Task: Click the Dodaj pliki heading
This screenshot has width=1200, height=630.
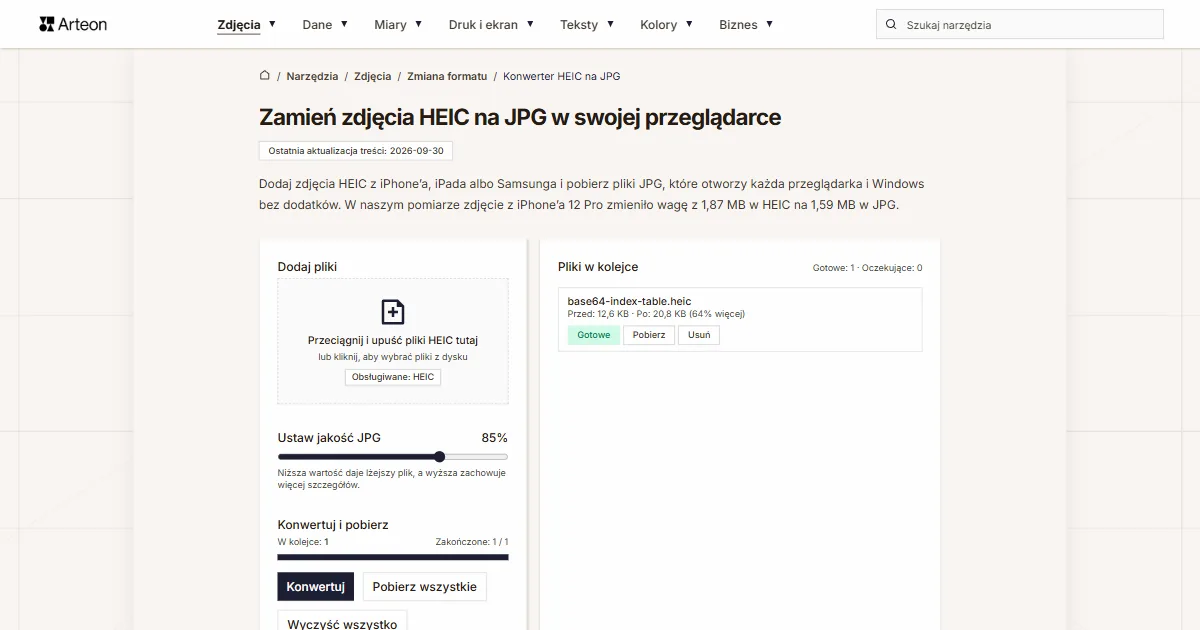Action: pyautogui.click(x=307, y=267)
